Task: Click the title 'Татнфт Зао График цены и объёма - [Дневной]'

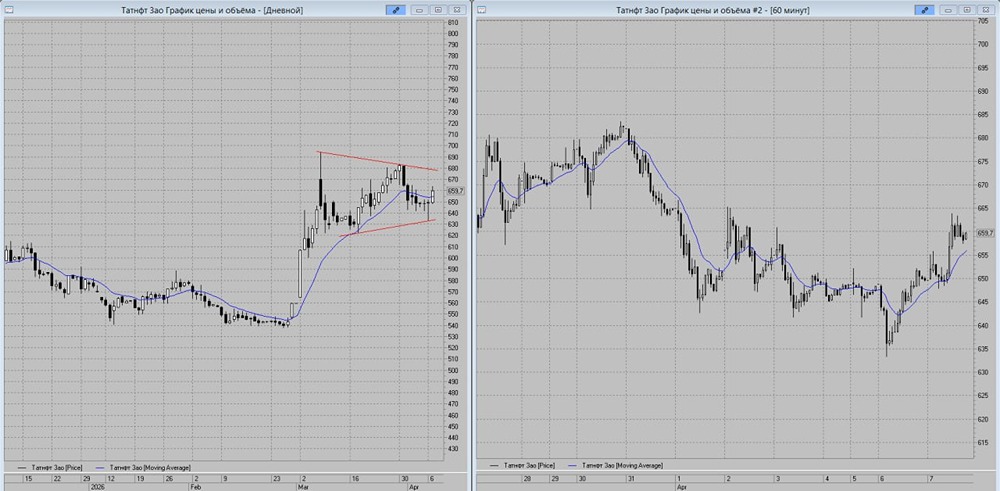Action: [212, 10]
